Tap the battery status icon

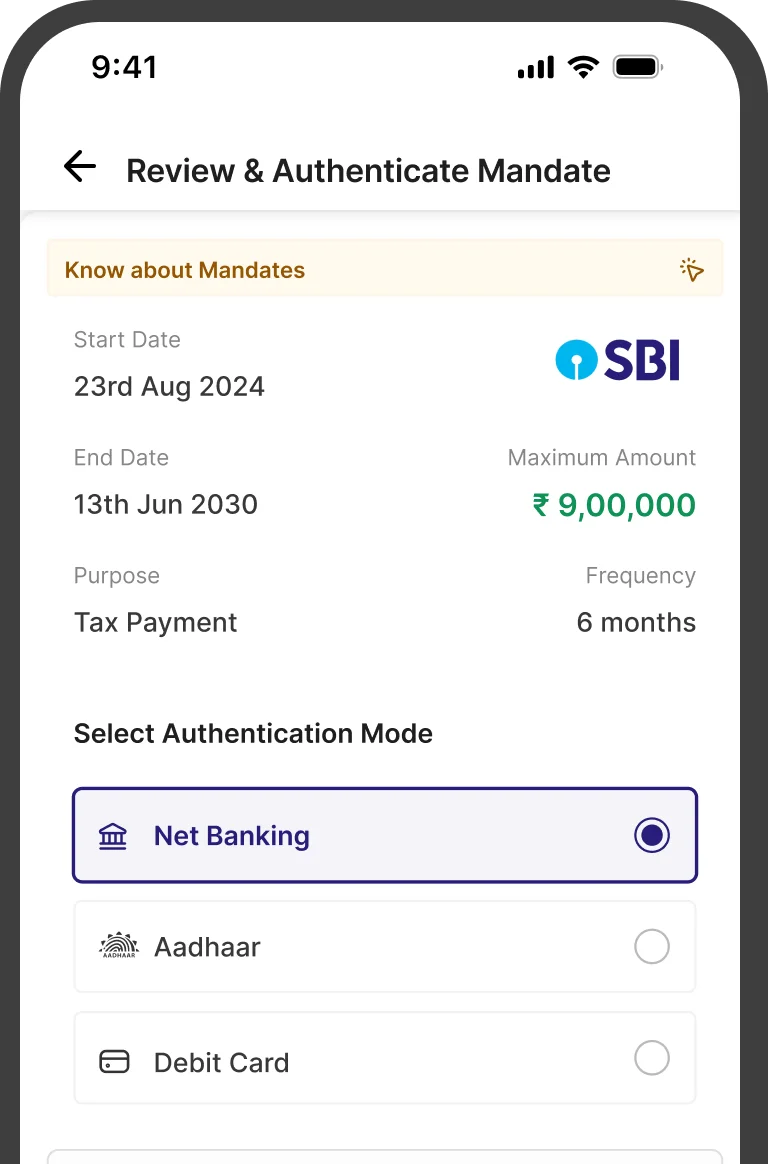(x=638, y=67)
